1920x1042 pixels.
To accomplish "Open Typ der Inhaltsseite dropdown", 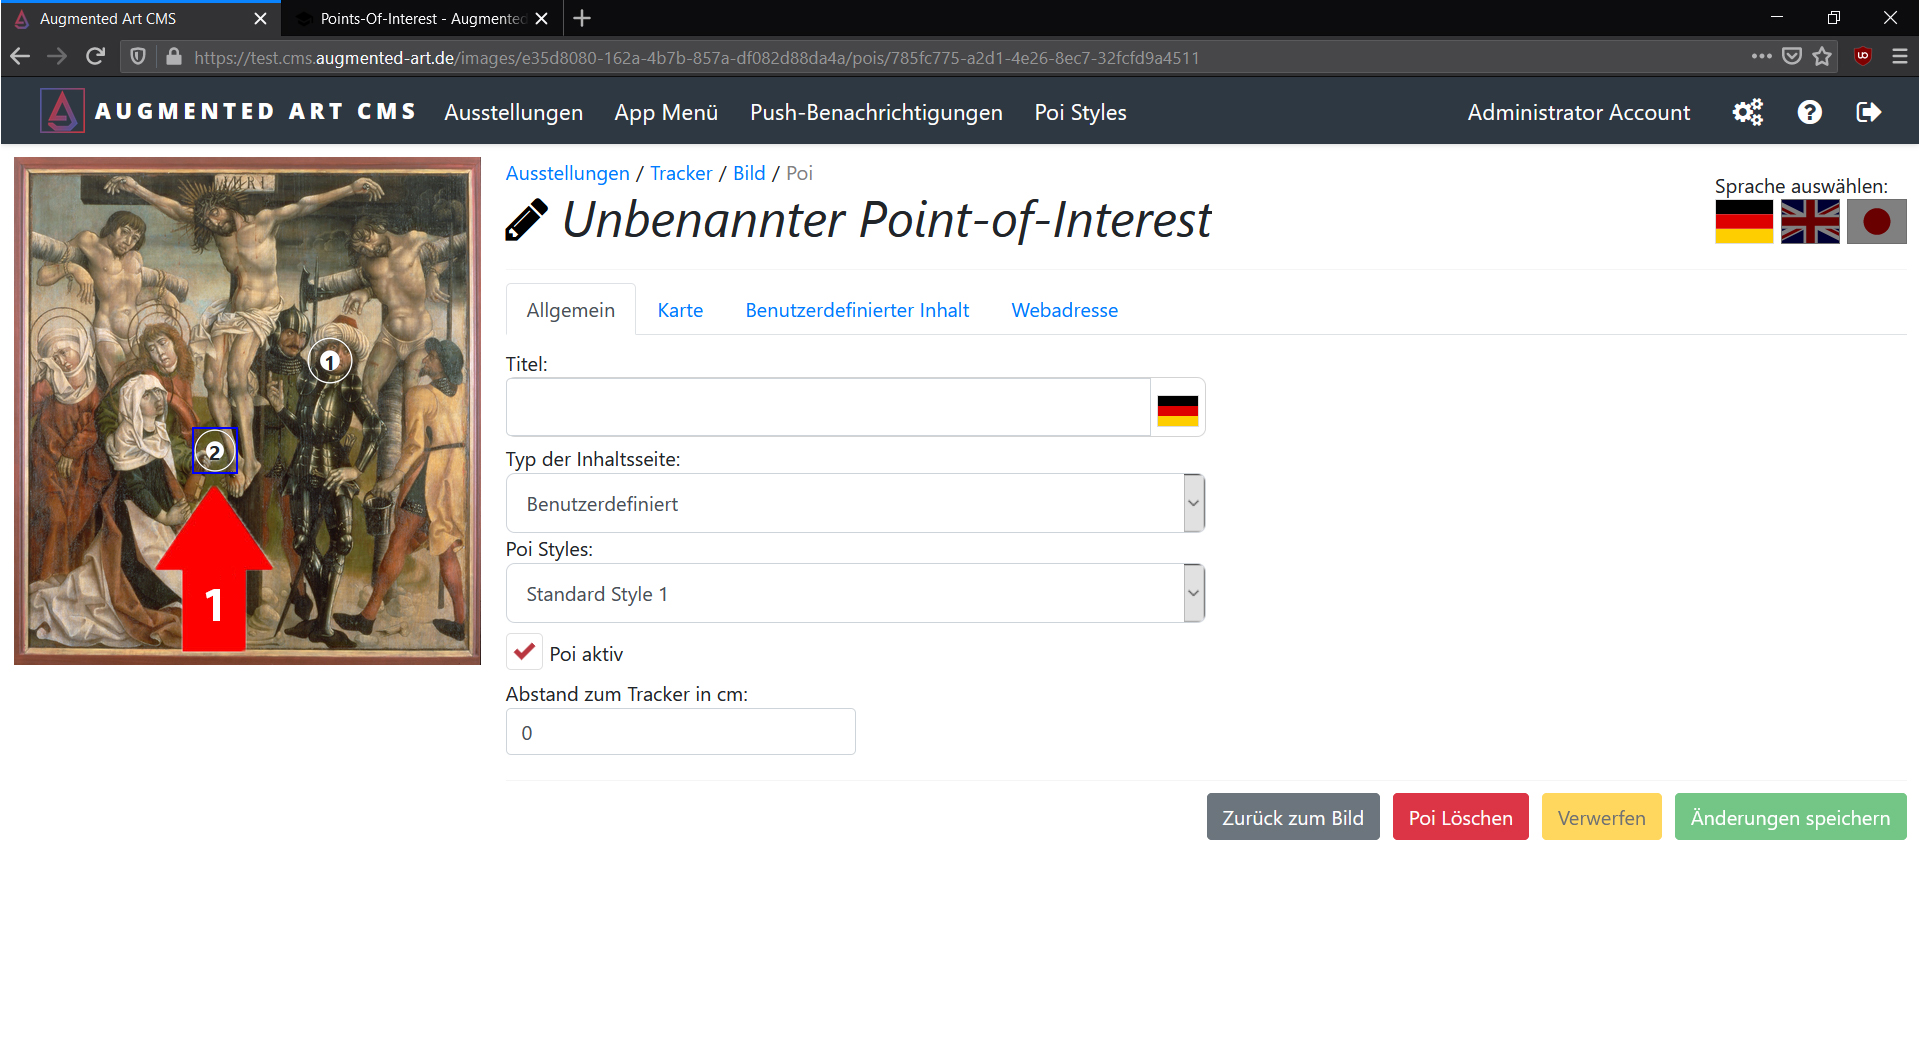I will click(855, 503).
